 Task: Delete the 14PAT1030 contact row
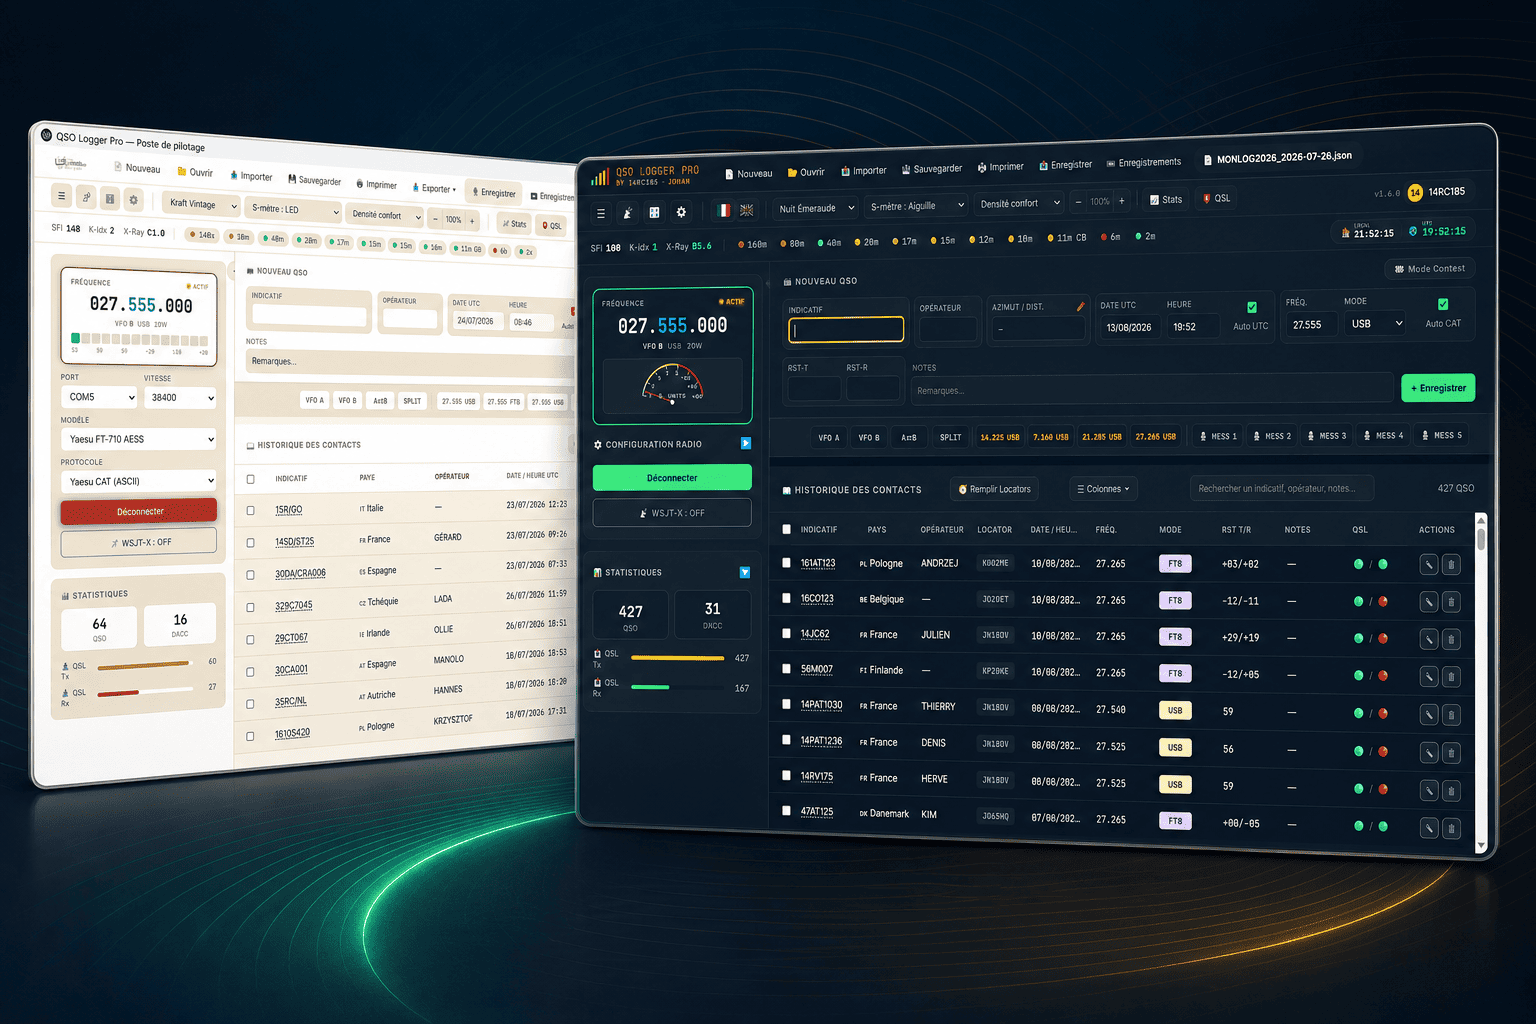click(1451, 714)
